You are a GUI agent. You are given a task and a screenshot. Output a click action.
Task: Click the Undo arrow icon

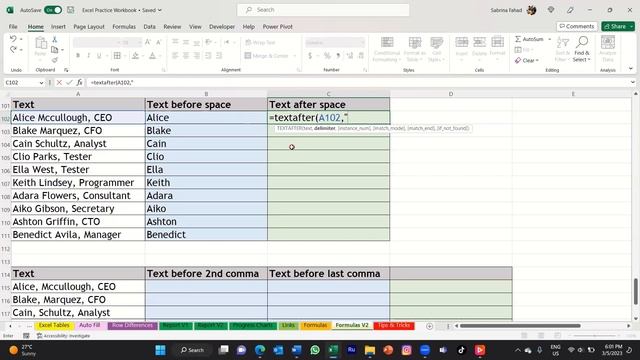[13, 39]
